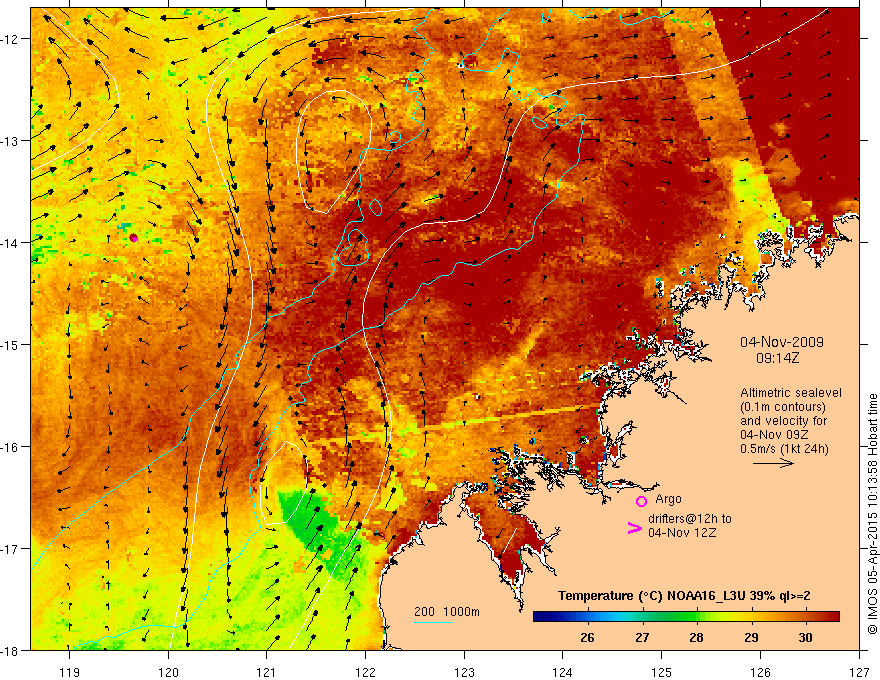Click the 0.5m/s velocity scale arrow

(773, 463)
